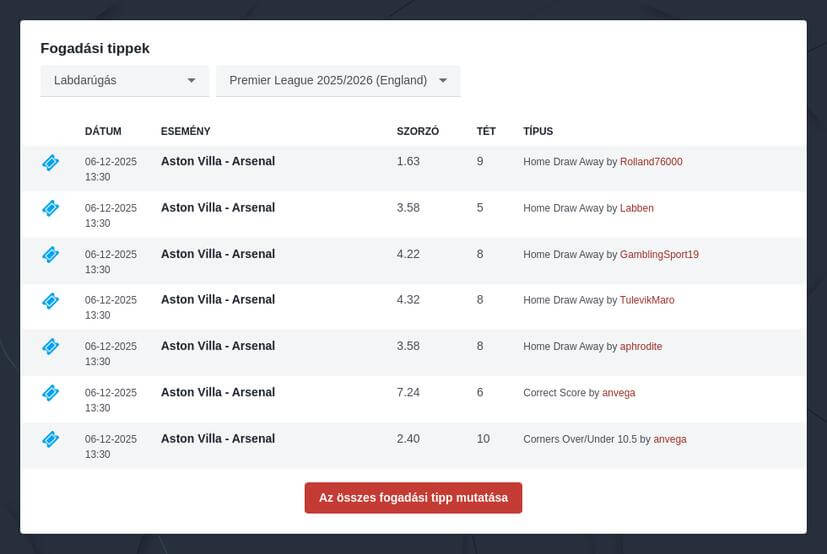Open aphrodite's profile link
827x554 pixels.
click(x=641, y=347)
